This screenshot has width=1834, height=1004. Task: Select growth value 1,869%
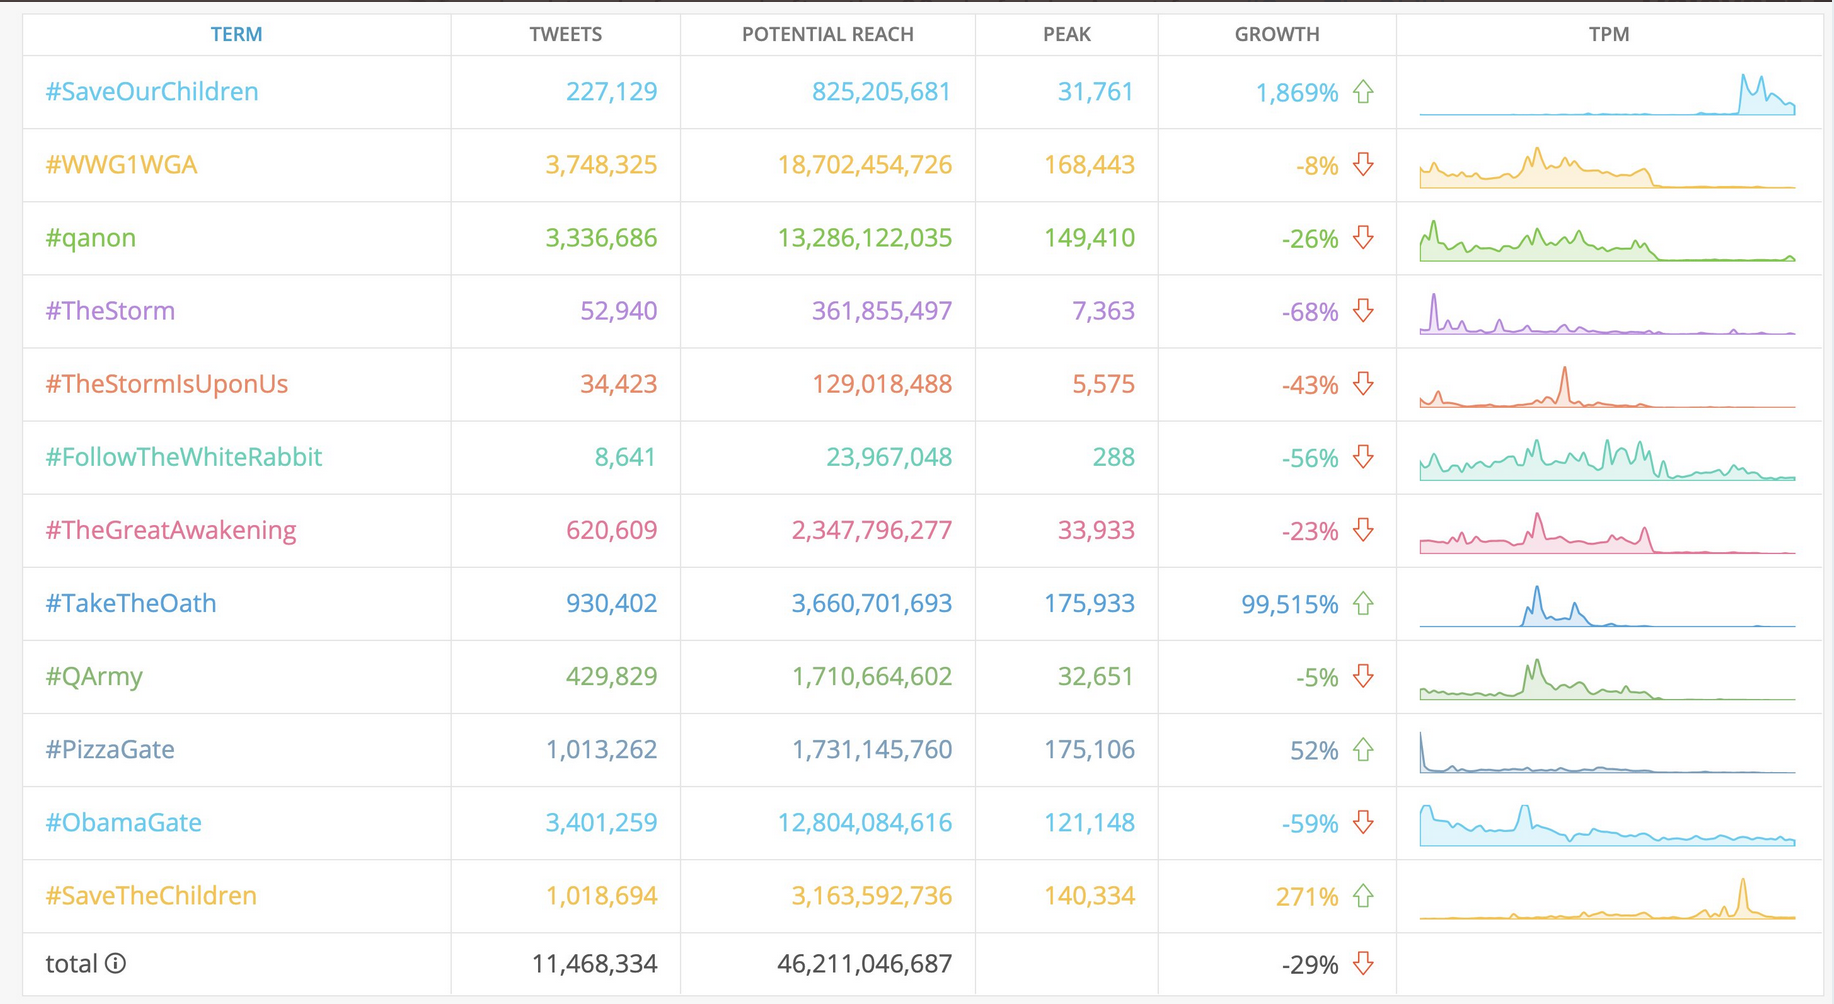coord(1297,92)
